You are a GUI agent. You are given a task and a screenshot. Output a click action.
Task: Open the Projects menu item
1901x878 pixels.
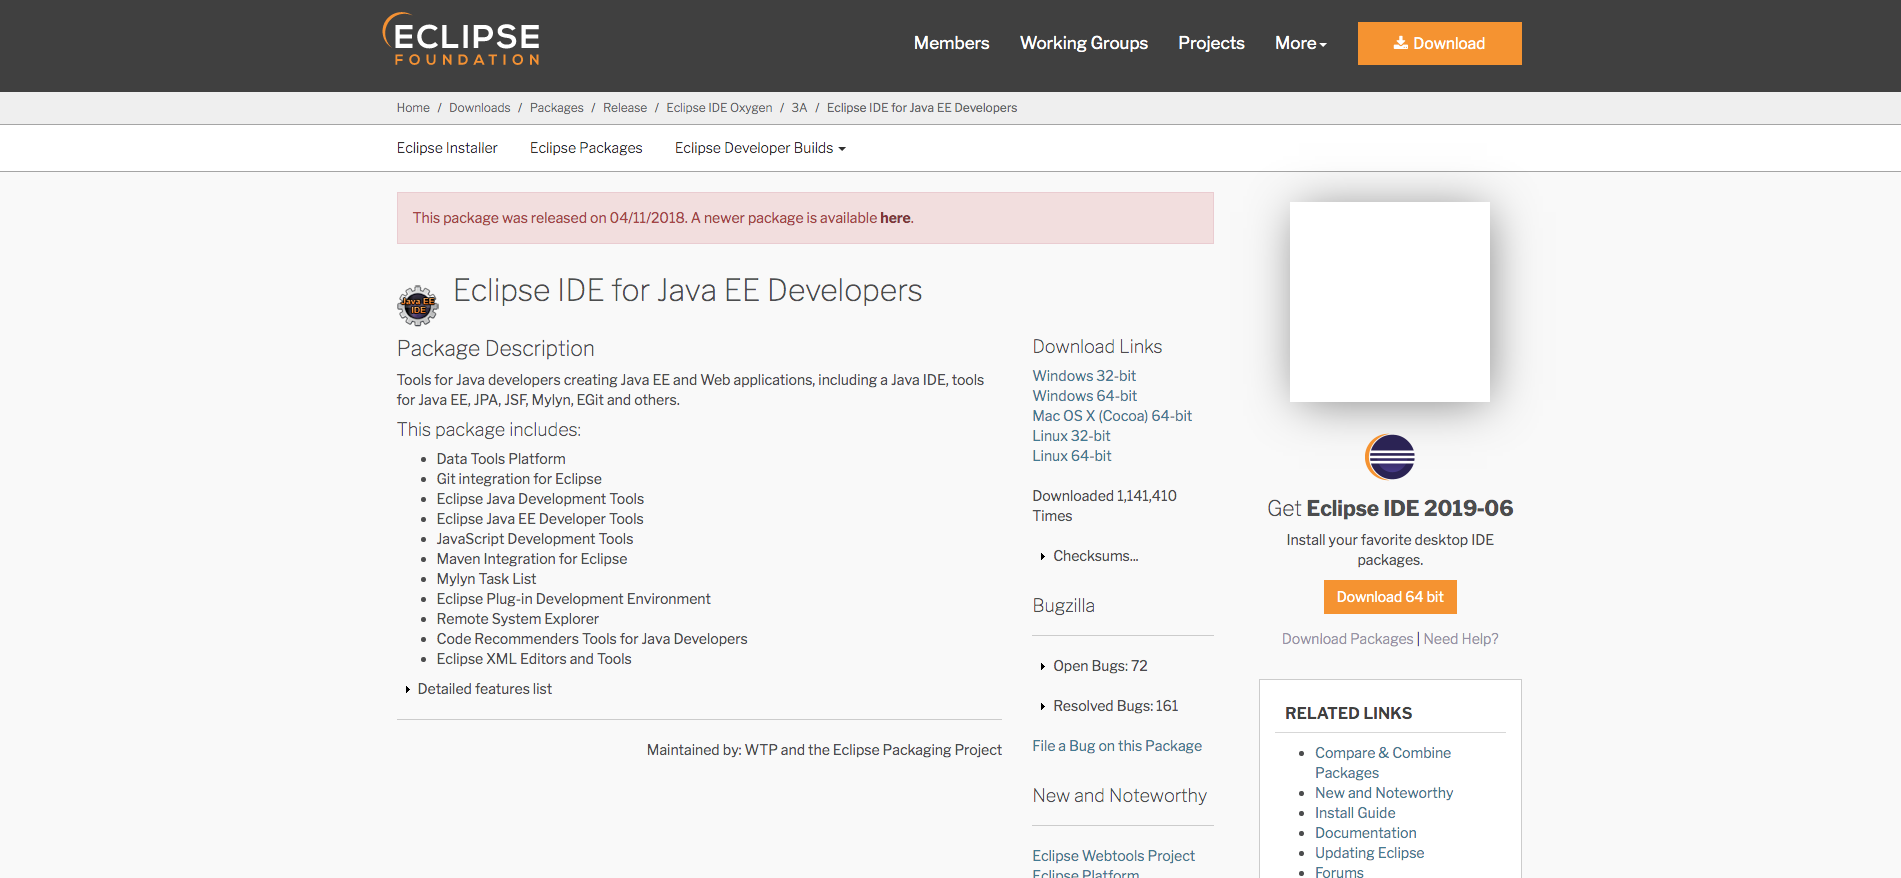coord(1211,43)
